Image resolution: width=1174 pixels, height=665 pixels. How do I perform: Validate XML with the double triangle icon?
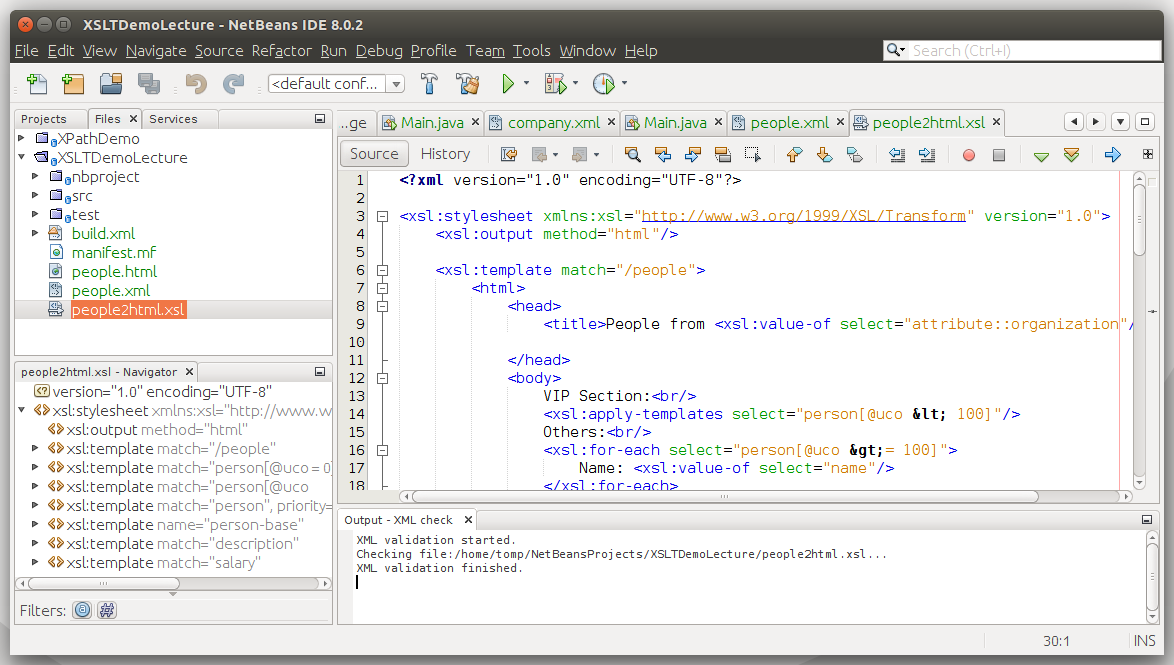point(1071,155)
